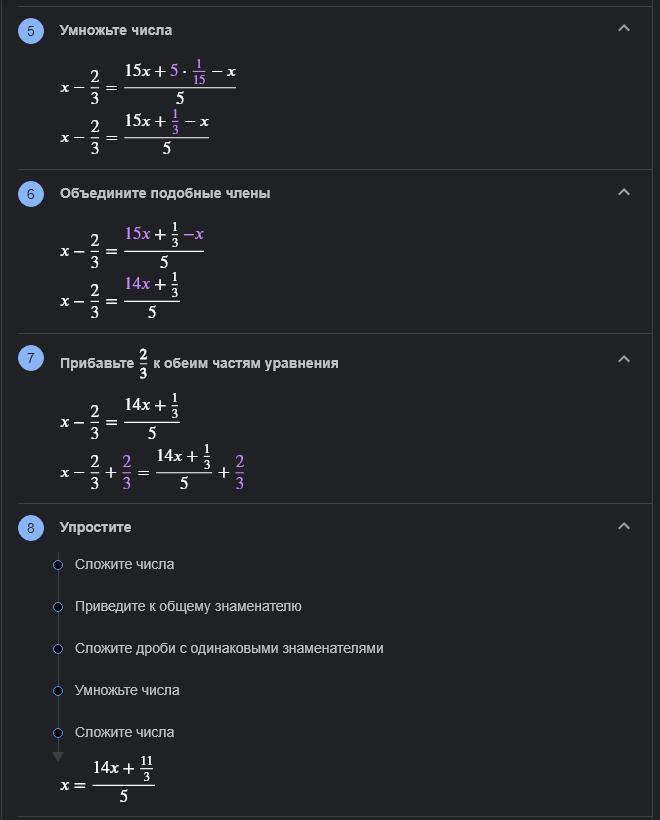
Task: Click the "Упростите" heading of step 8
Action: [x=95, y=528]
